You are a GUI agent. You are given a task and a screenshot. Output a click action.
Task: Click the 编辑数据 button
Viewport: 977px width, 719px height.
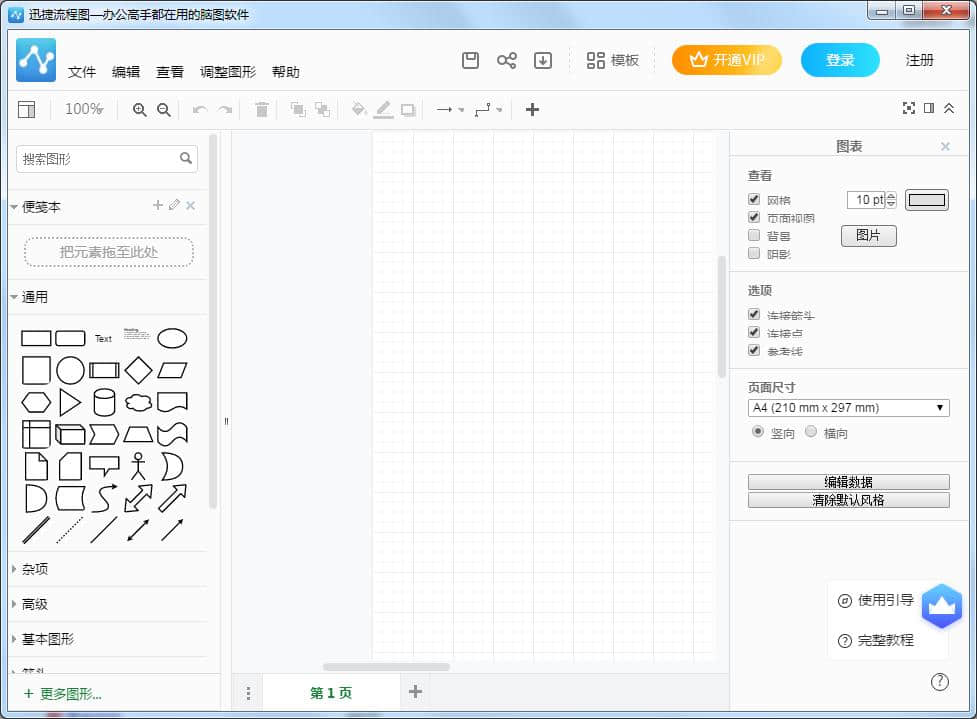(x=848, y=482)
